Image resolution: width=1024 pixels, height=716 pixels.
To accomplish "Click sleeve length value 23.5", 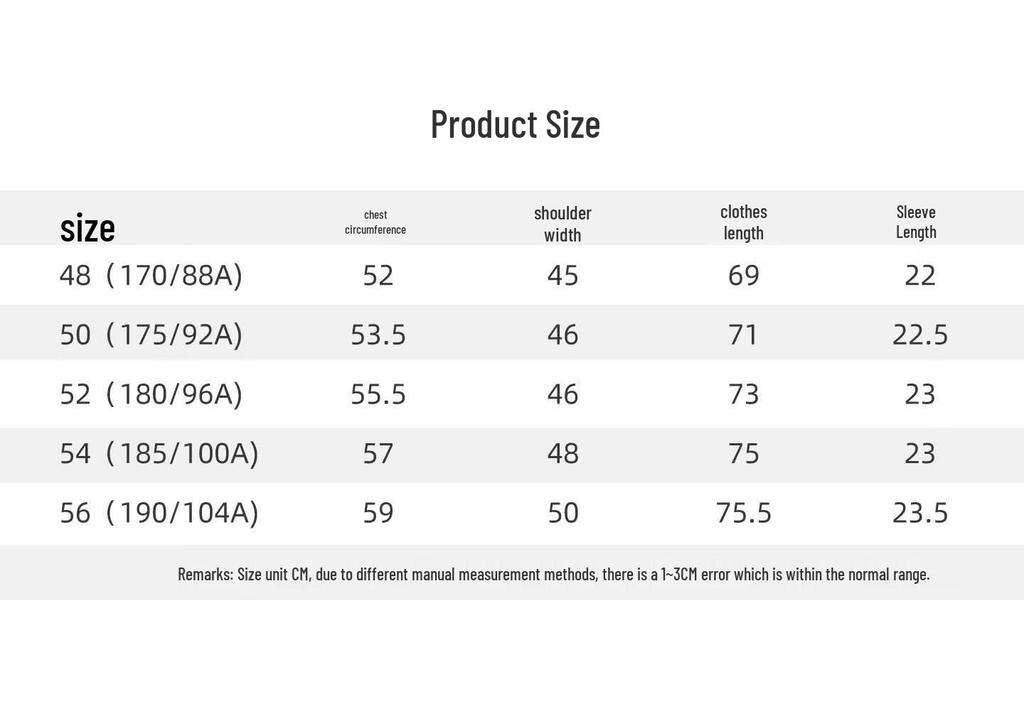I will [x=920, y=513].
